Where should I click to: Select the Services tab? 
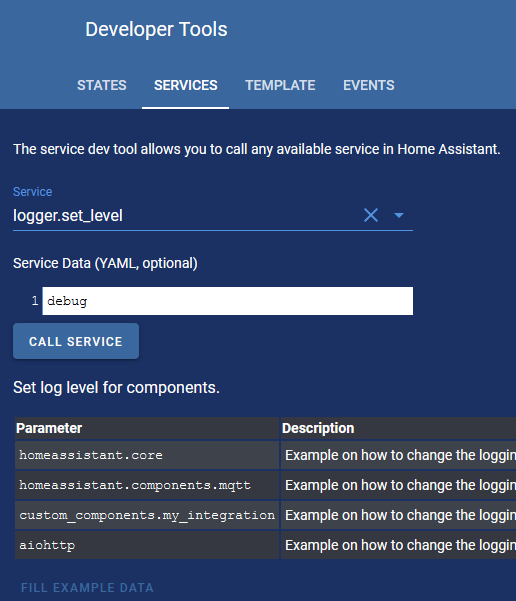tap(186, 85)
